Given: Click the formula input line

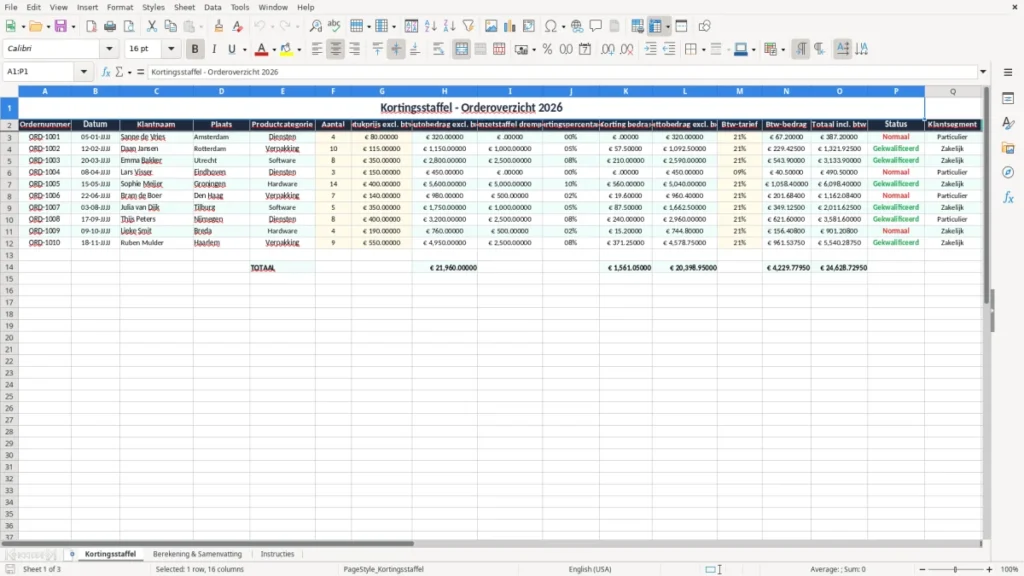Looking at the screenshot, I should 562,72.
